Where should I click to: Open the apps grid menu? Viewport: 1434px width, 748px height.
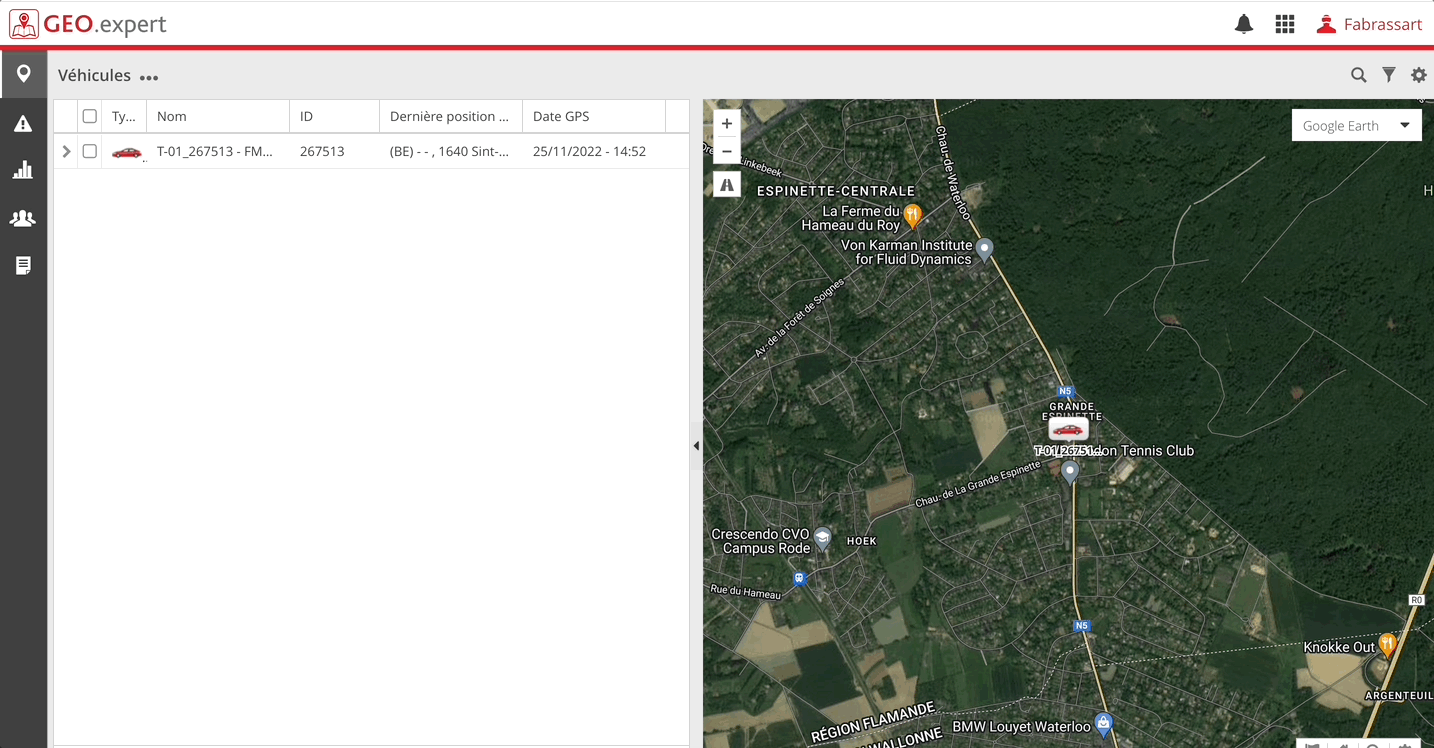1285,25
